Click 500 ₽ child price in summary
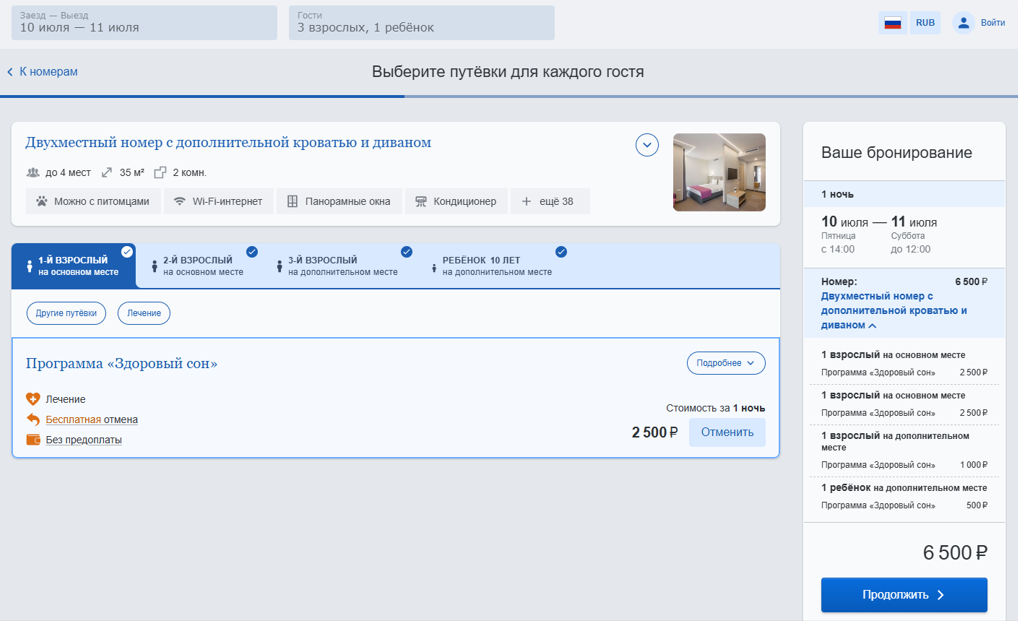Screen dimensions: 1018x621 click(x=977, y=505)
